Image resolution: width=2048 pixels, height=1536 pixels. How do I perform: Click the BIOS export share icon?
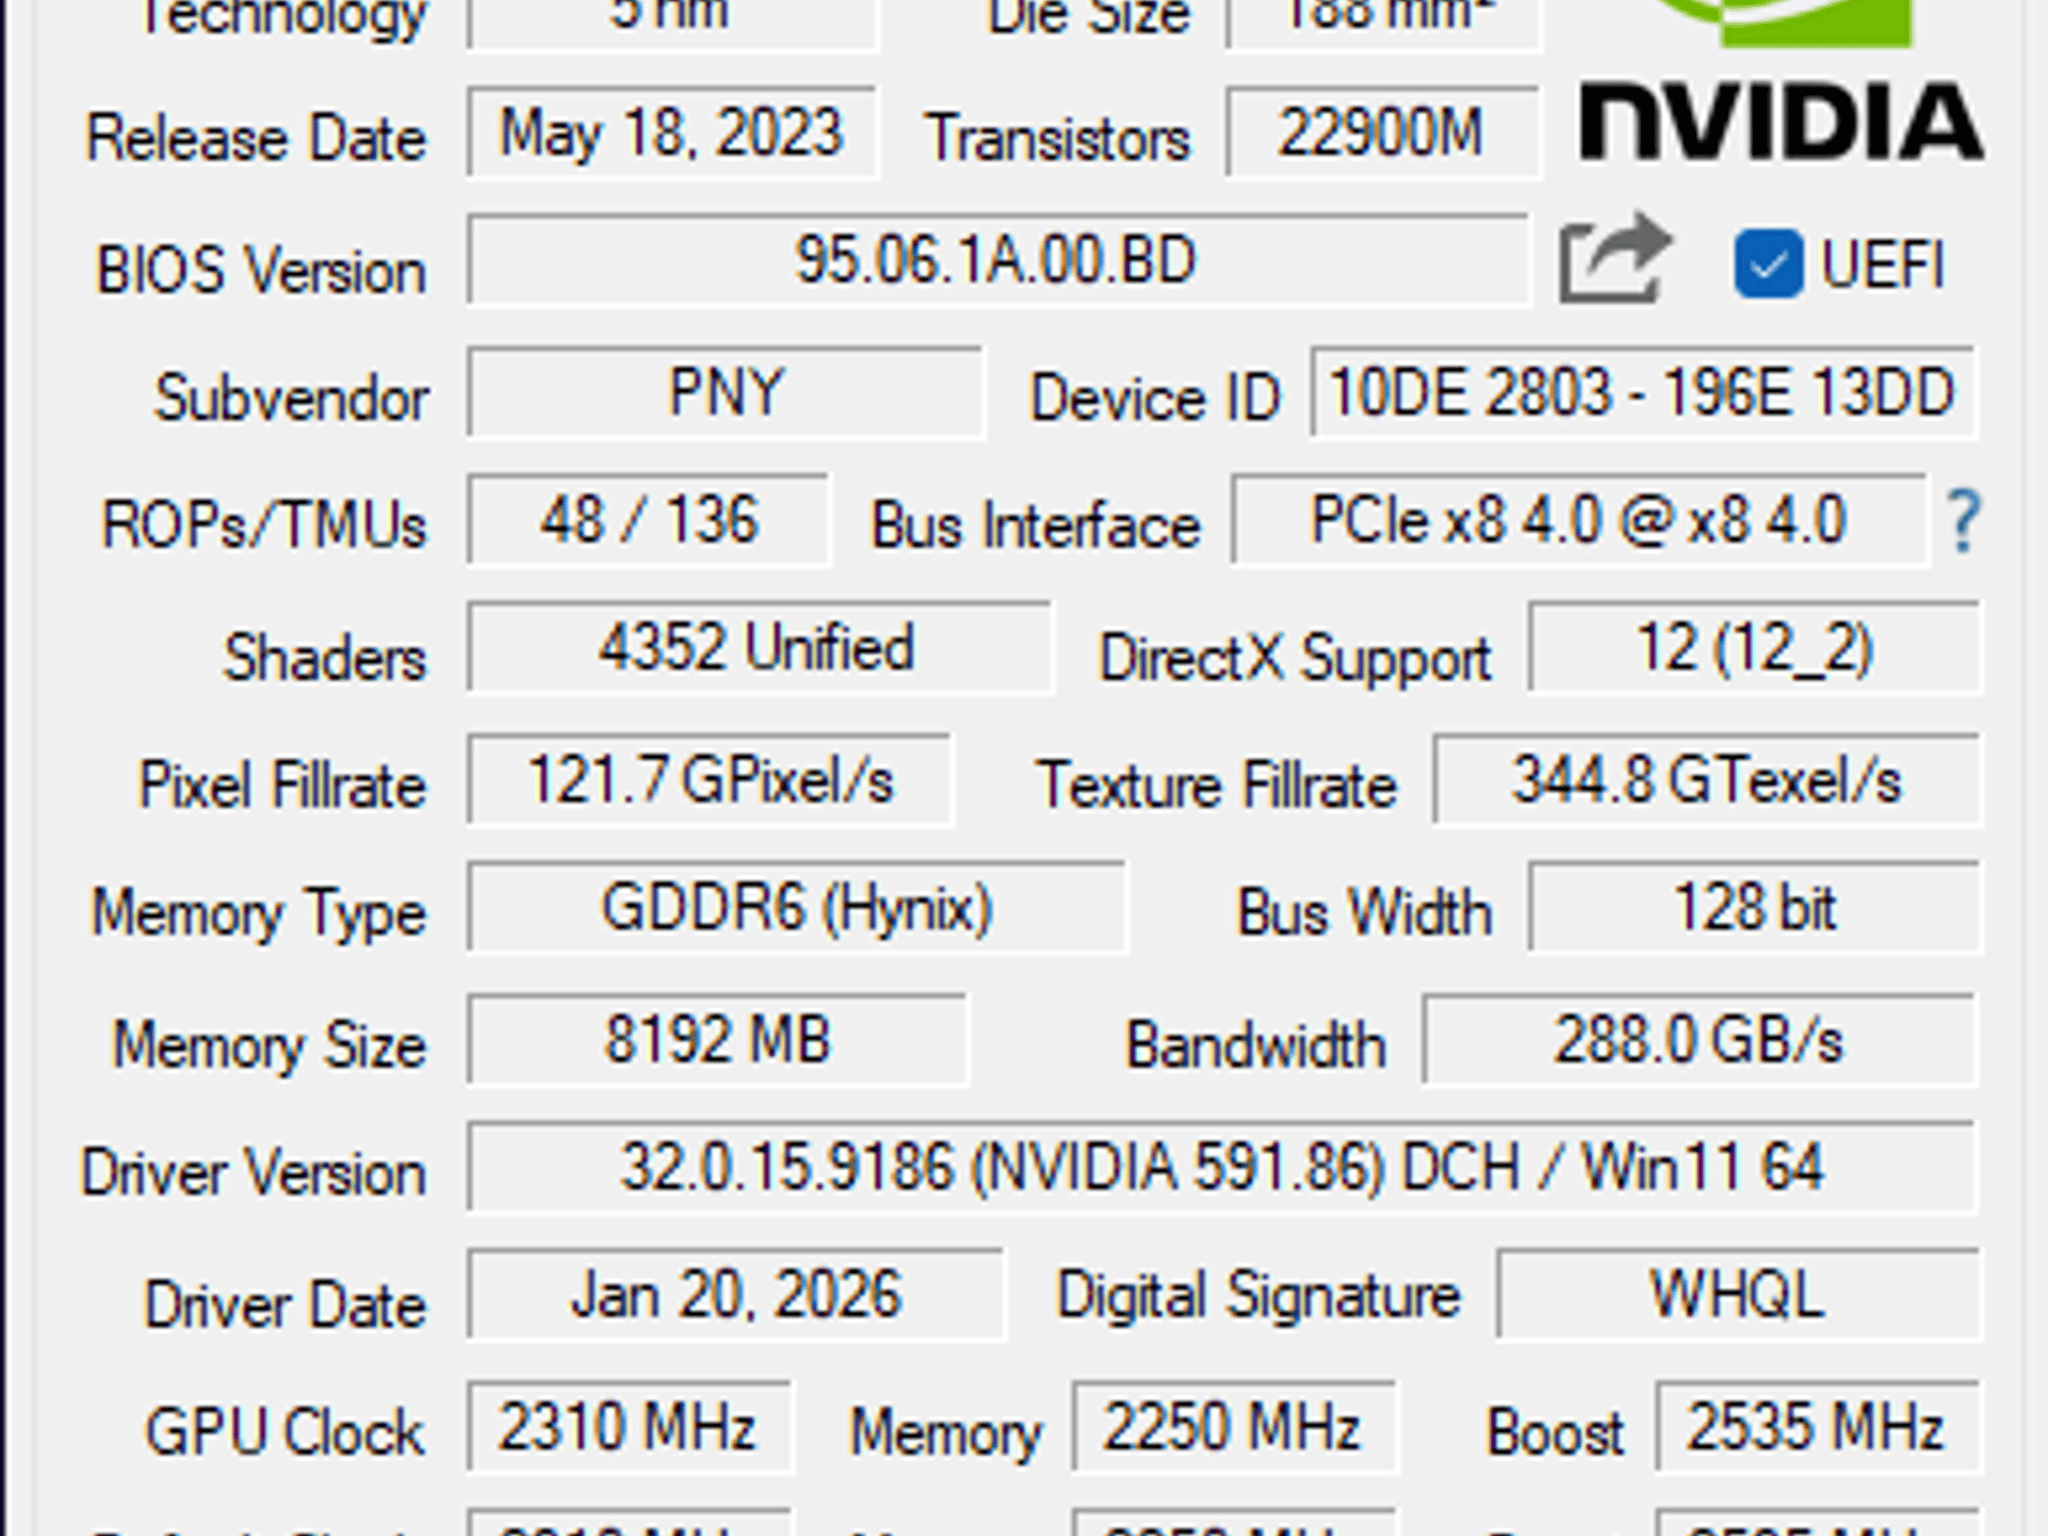point(1614,259)
